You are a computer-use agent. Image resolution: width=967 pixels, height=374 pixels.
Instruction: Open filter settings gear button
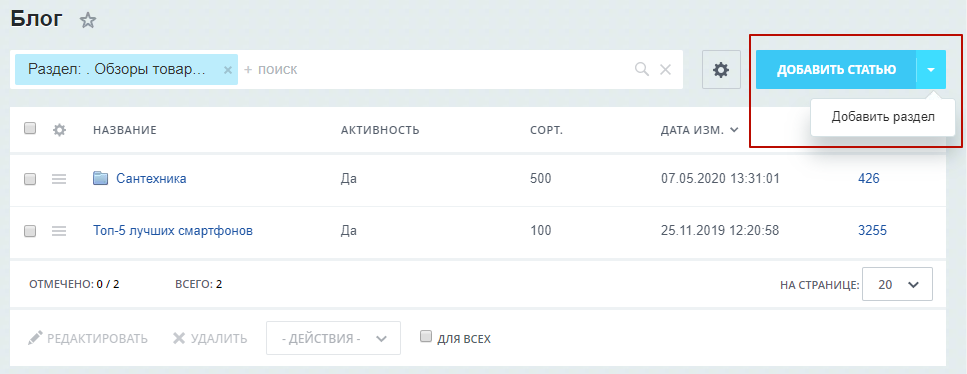point(721,70)
